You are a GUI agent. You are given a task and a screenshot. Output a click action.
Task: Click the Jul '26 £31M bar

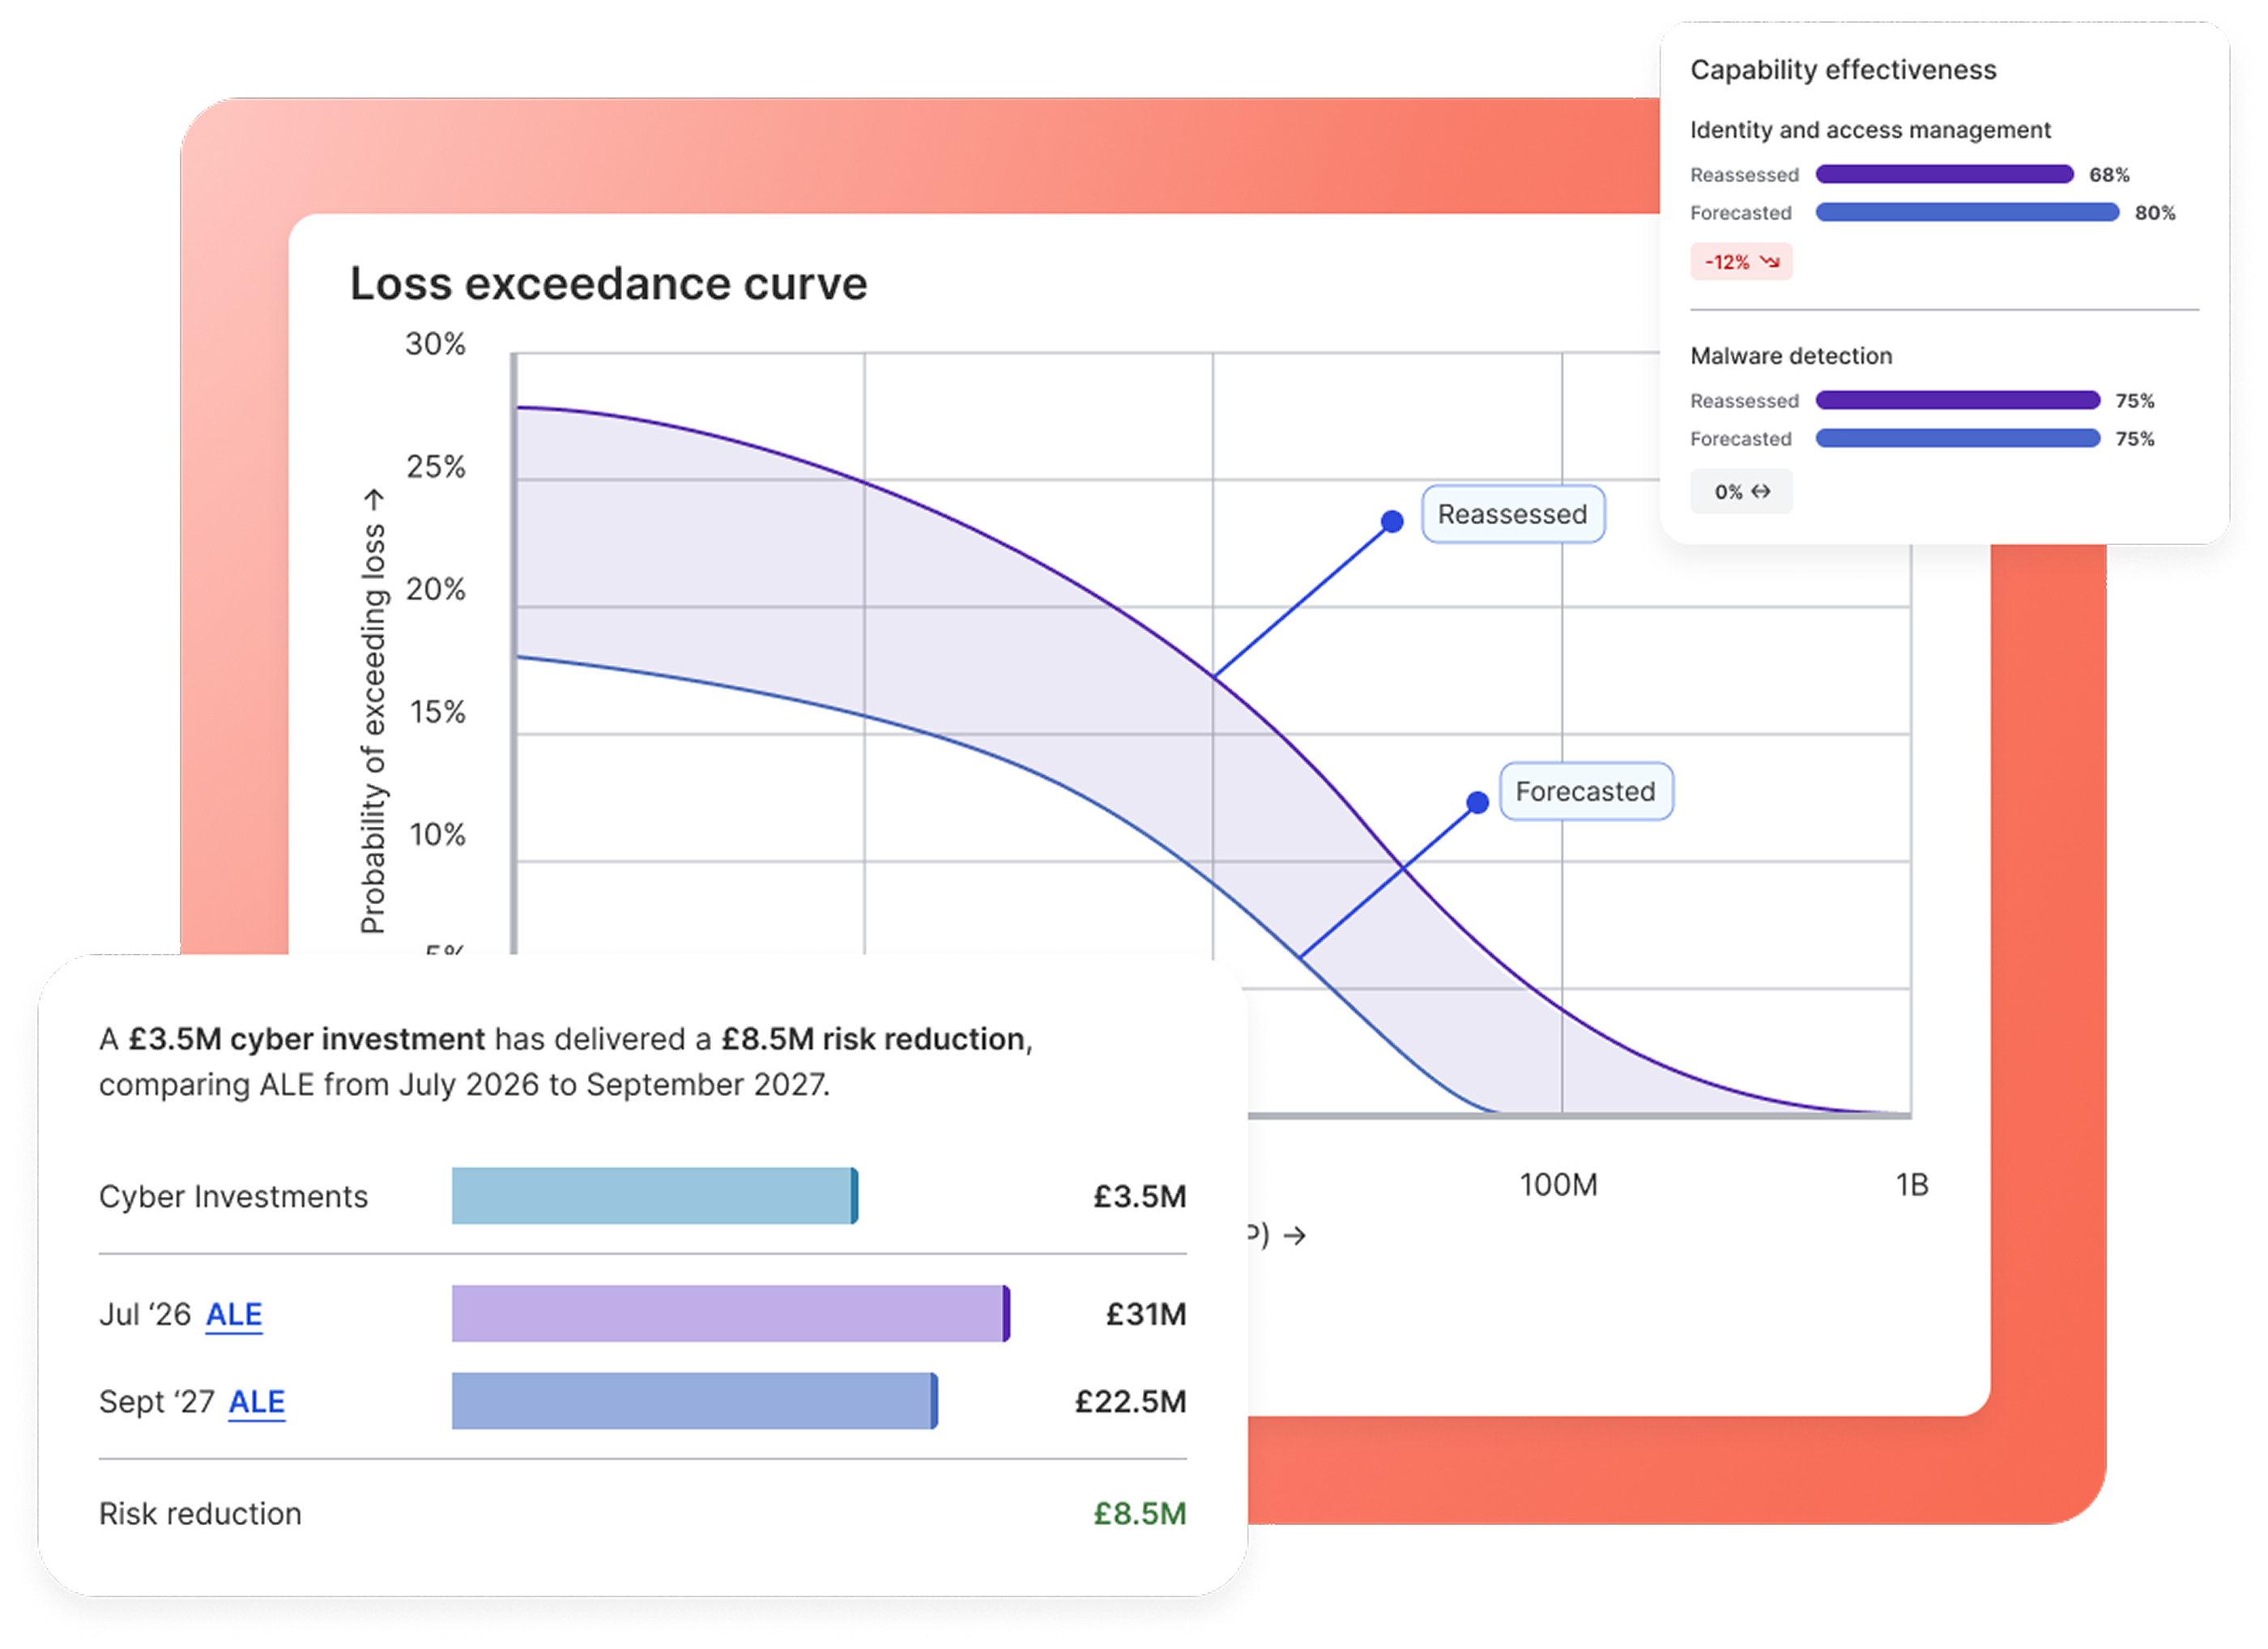(731, 1314)
